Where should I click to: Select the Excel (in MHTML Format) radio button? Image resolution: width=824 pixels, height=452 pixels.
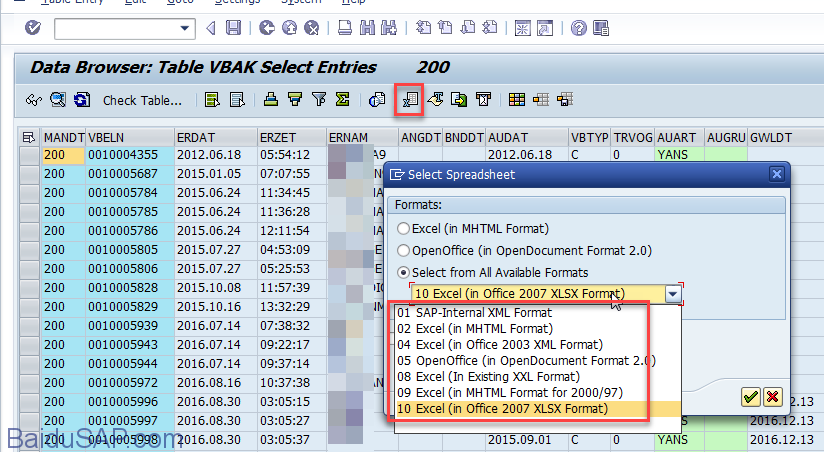click(403, 229)
